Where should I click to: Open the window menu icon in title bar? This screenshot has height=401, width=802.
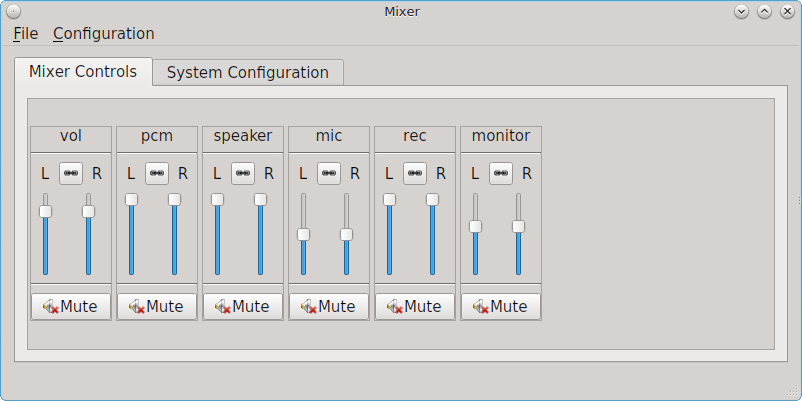tap(13, 11)
